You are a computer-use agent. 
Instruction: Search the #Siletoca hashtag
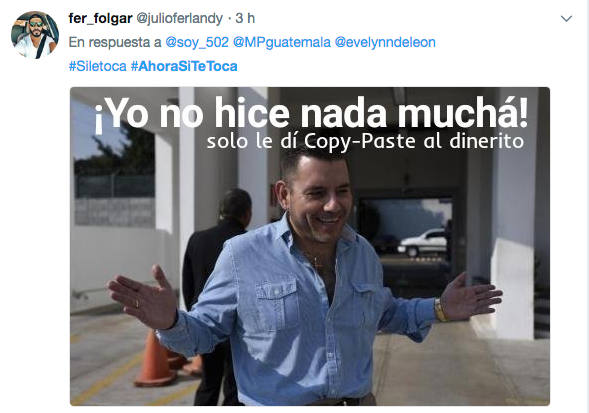[x=98, y=66]
